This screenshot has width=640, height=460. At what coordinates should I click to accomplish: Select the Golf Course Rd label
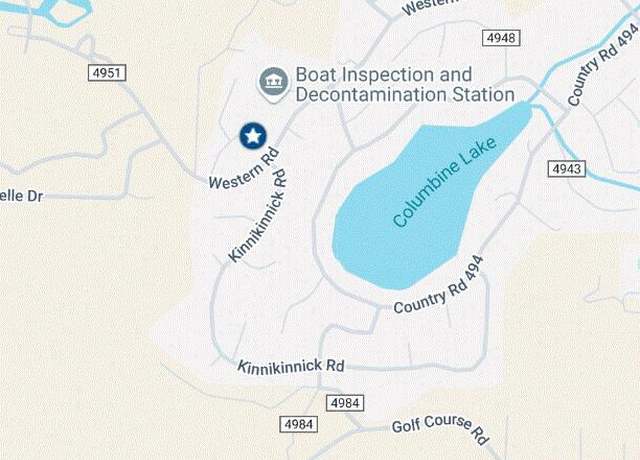440,430
